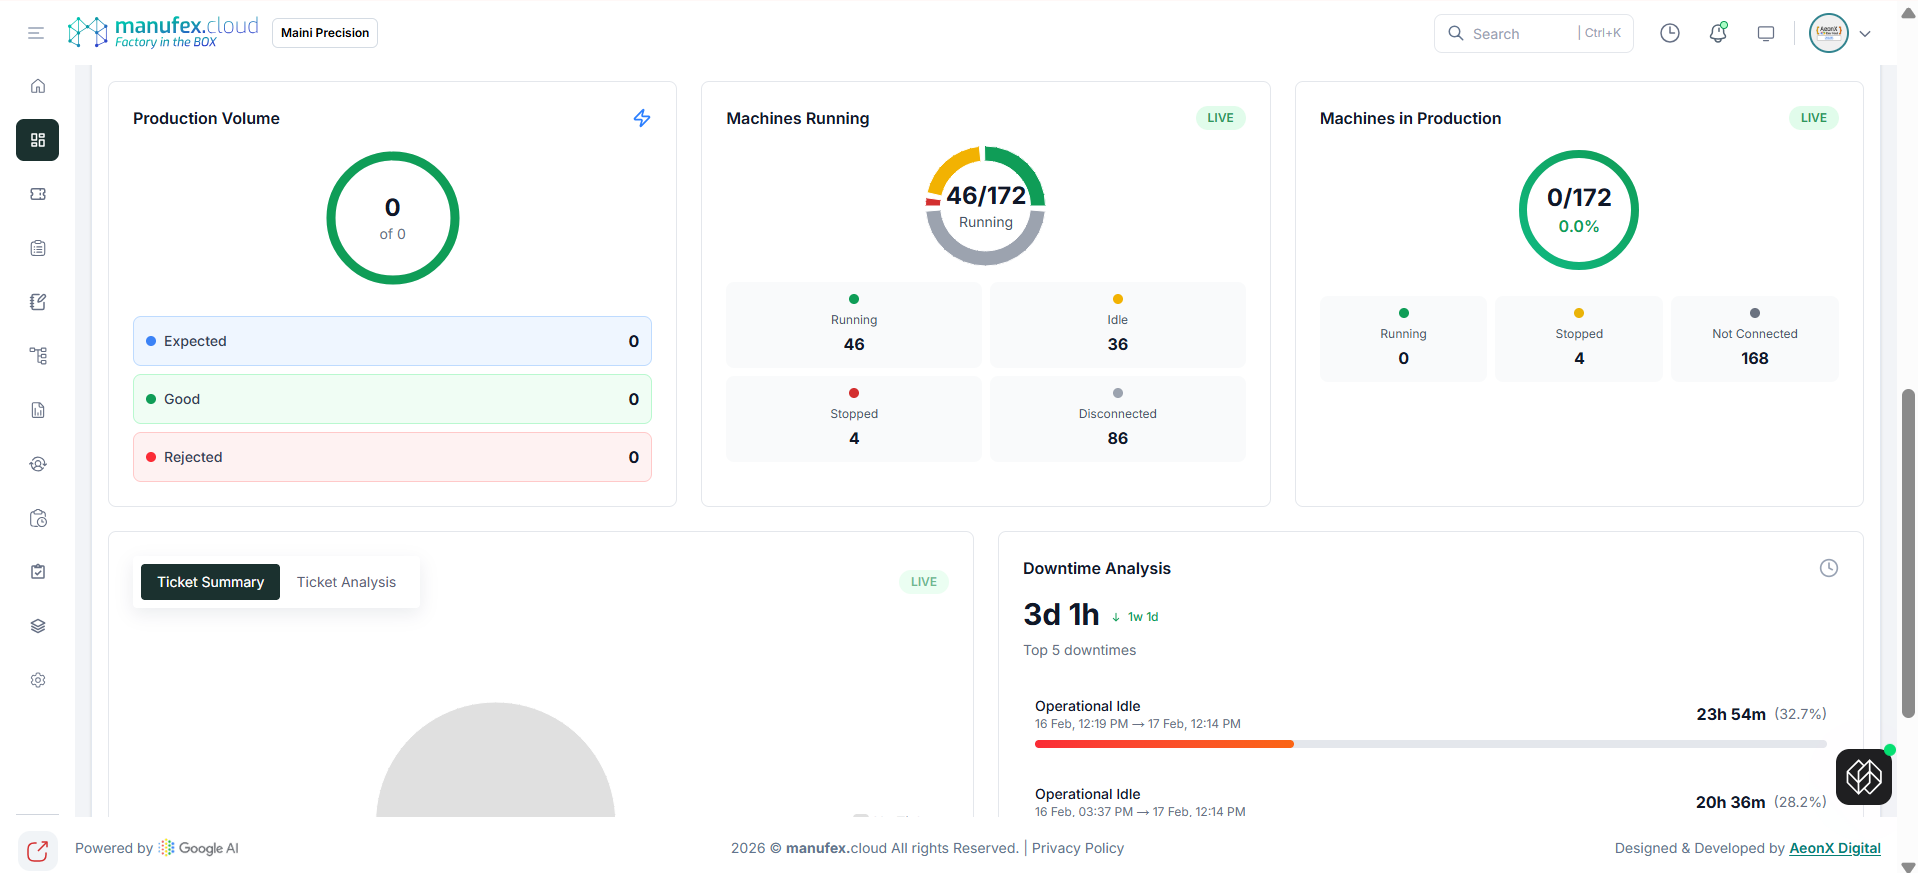Image resolution: width=1918 pixels, height=873 pixels.
Task: Click the monitor display icon in header
Action: click(1766, 33)
